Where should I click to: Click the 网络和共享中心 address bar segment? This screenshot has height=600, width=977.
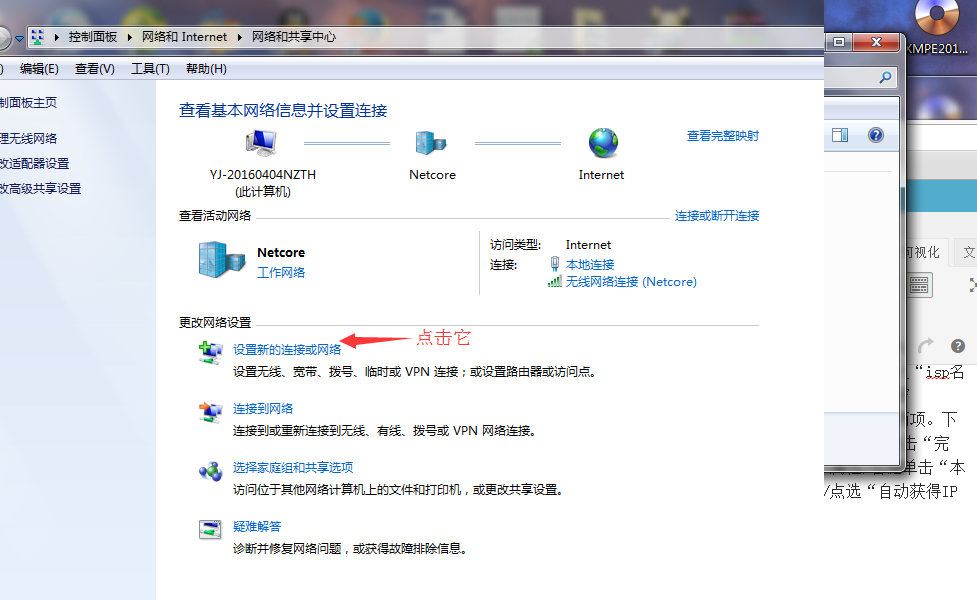click(x=293, y=37)
